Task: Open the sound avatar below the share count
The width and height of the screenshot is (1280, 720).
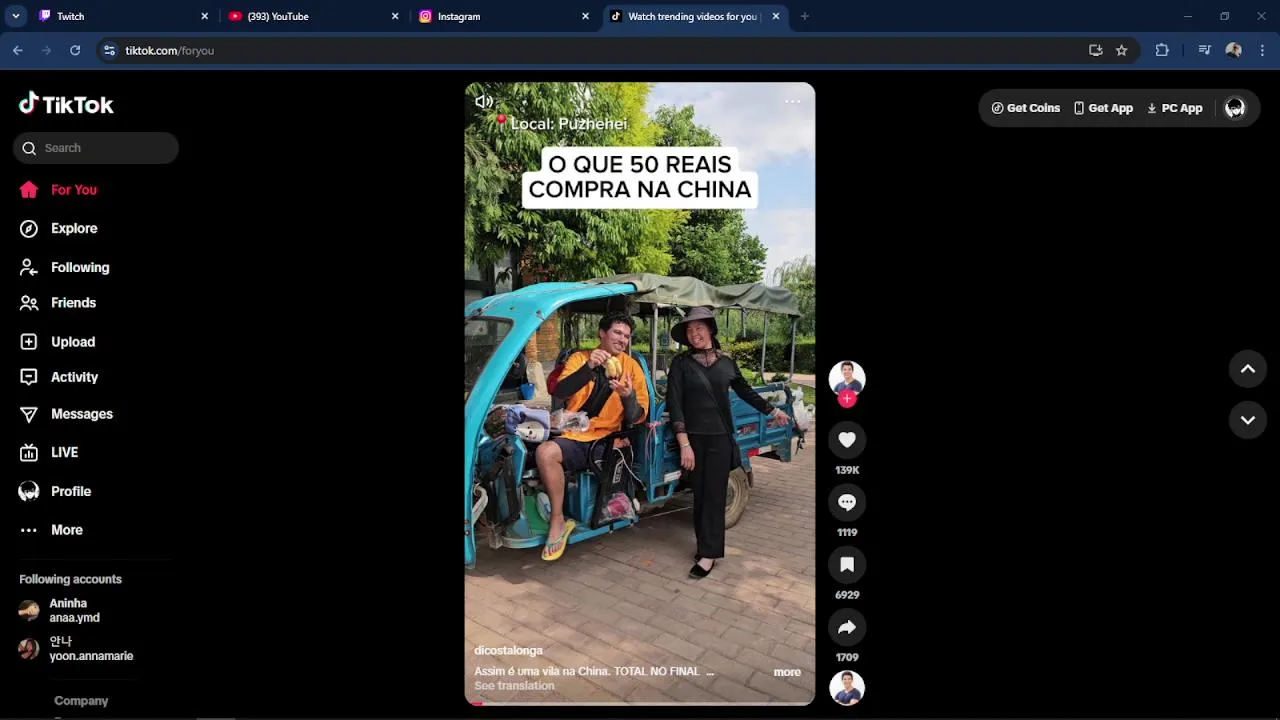Action: tap(847, 688)
